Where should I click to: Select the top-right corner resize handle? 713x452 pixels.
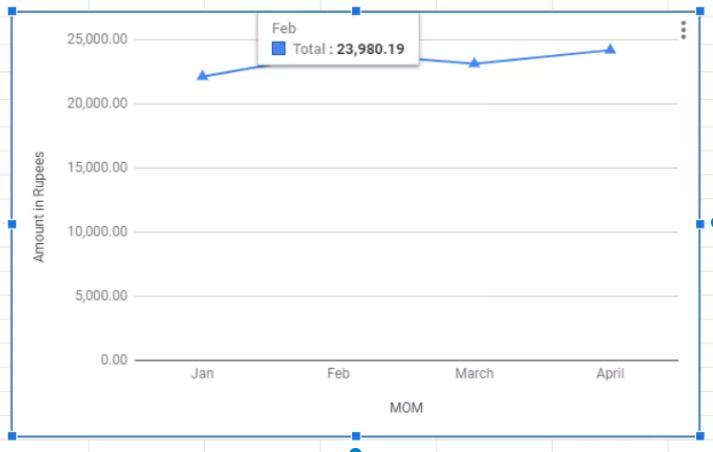tap(700, 11)
